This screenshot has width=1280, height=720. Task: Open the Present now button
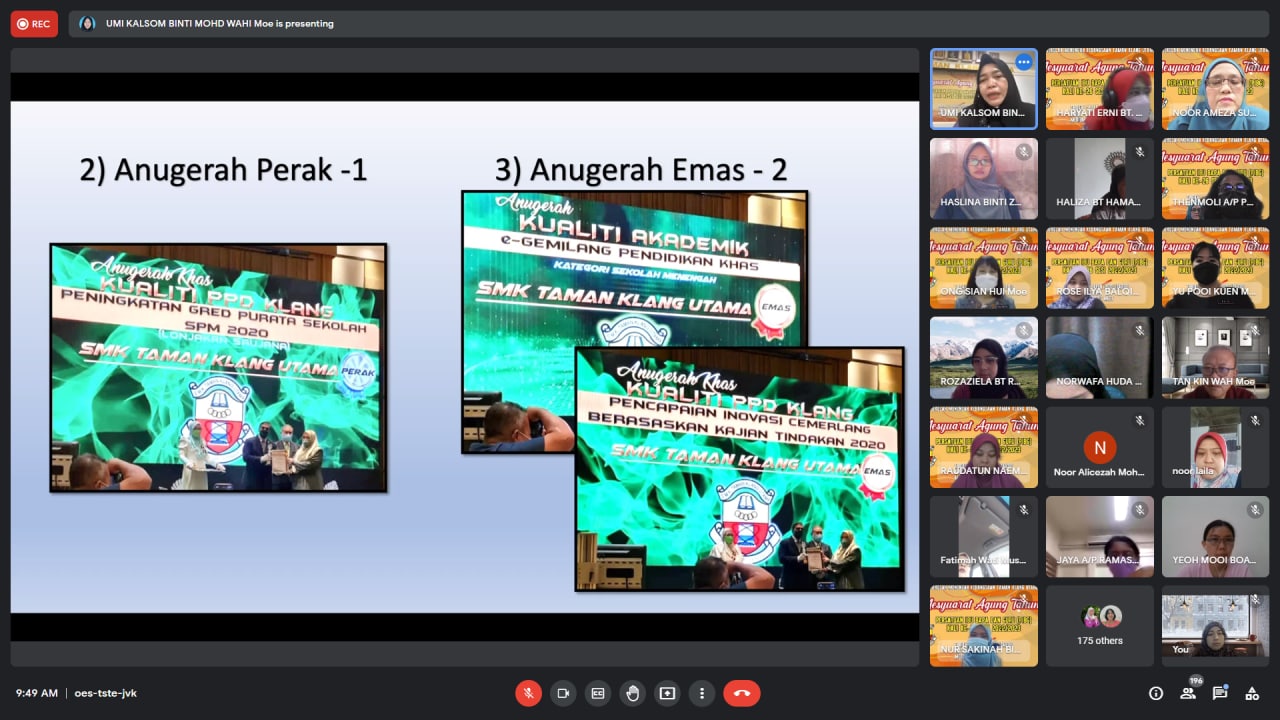pyautogui.click(x=667, y=693)
